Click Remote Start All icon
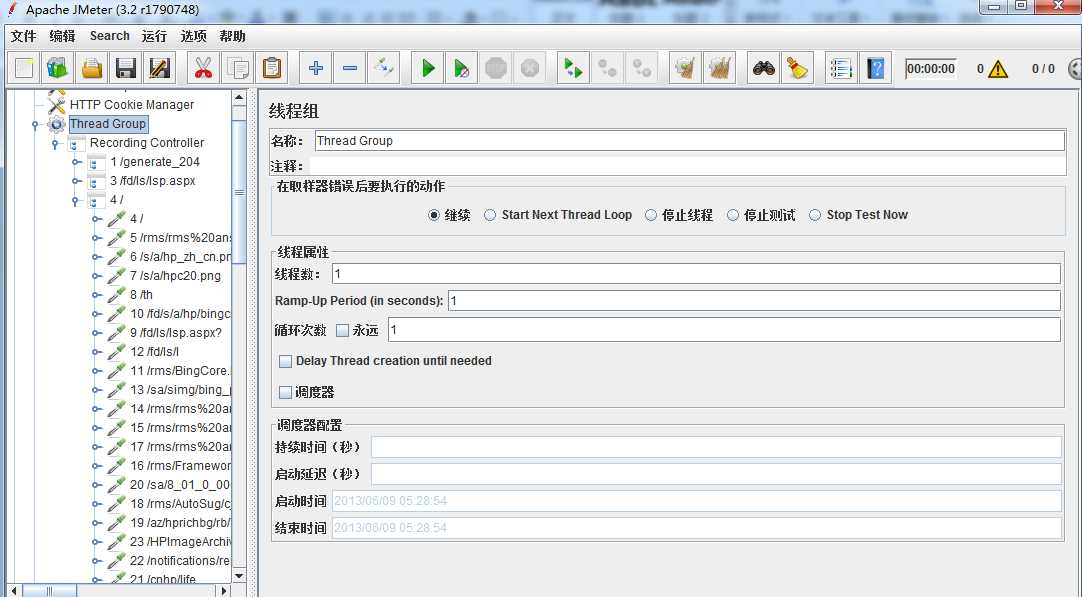The width and height of the screenshot is (1082, 597). click(573, 68)
